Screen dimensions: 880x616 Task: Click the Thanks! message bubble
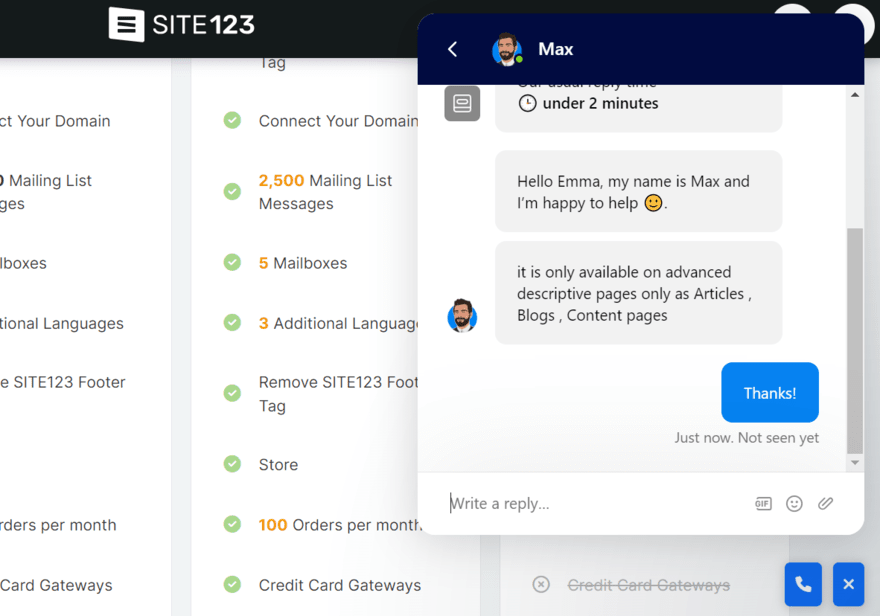pyautogui.click(x=770, y=392)
